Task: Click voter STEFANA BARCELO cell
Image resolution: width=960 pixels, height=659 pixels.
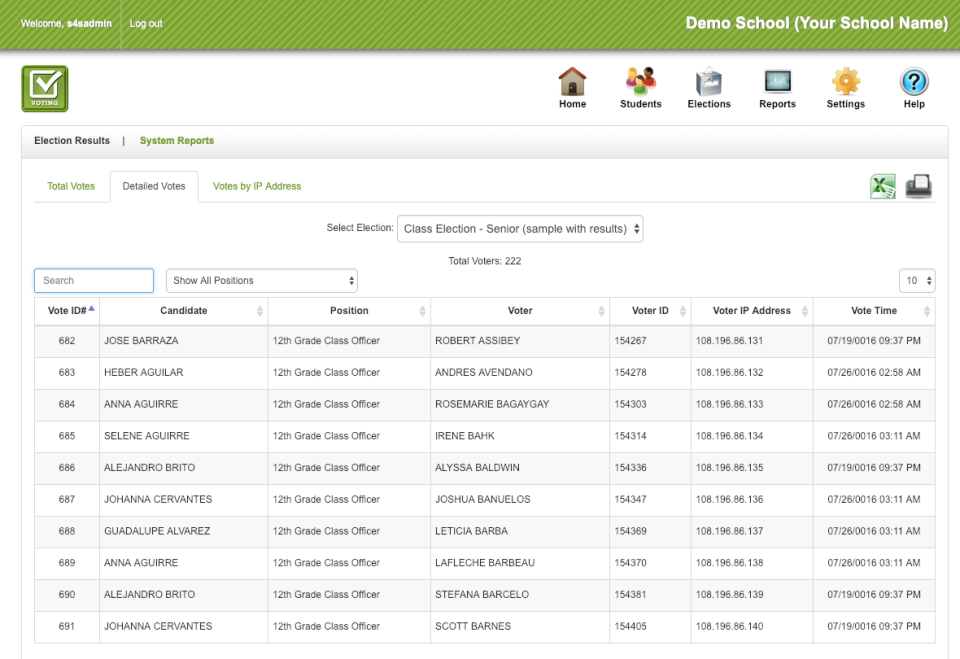Action: [520, 595]
